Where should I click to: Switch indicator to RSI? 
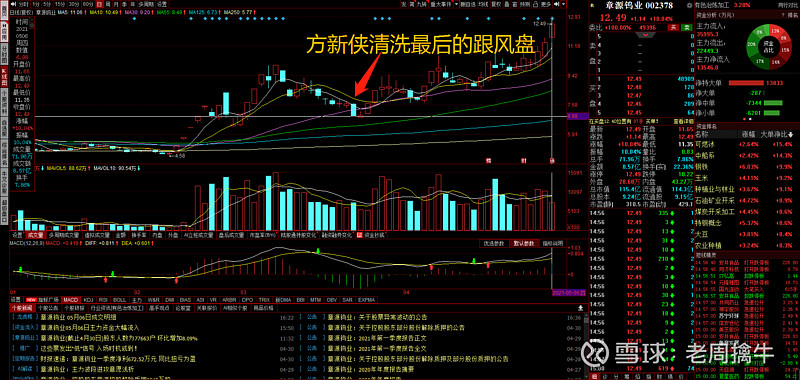(x=104, y=299)
